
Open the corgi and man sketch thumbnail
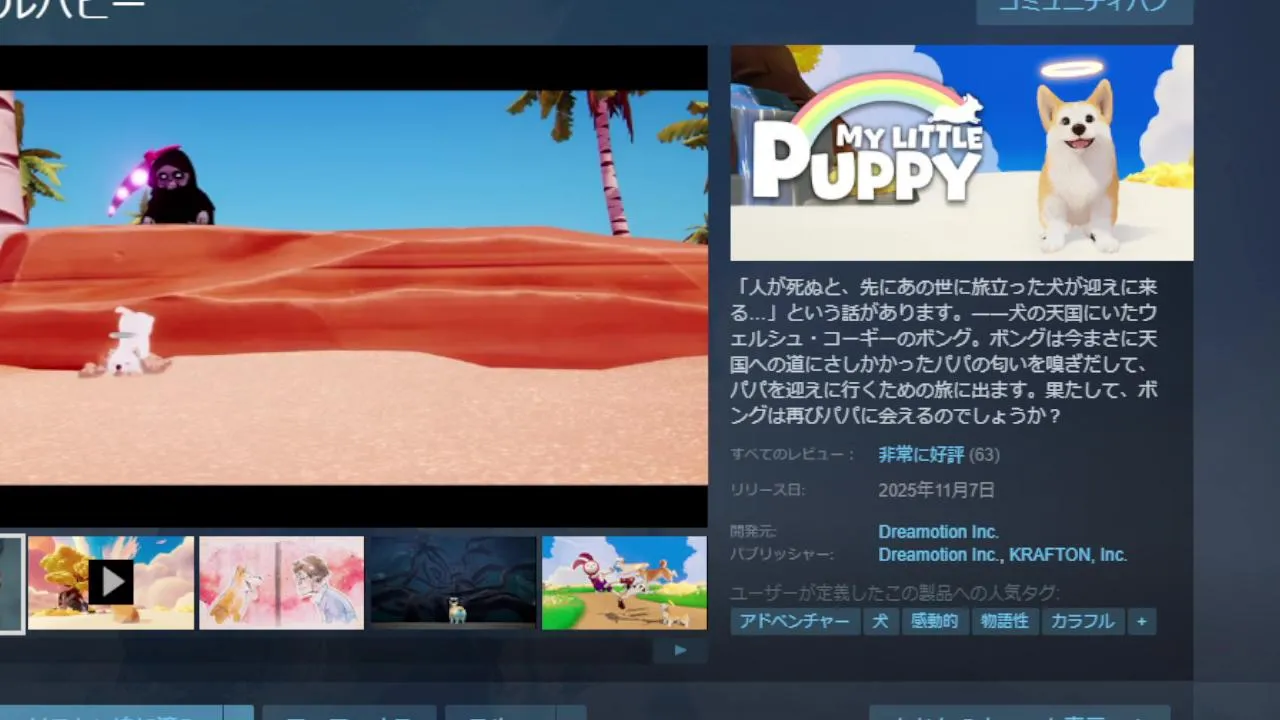tap(281, 582)
